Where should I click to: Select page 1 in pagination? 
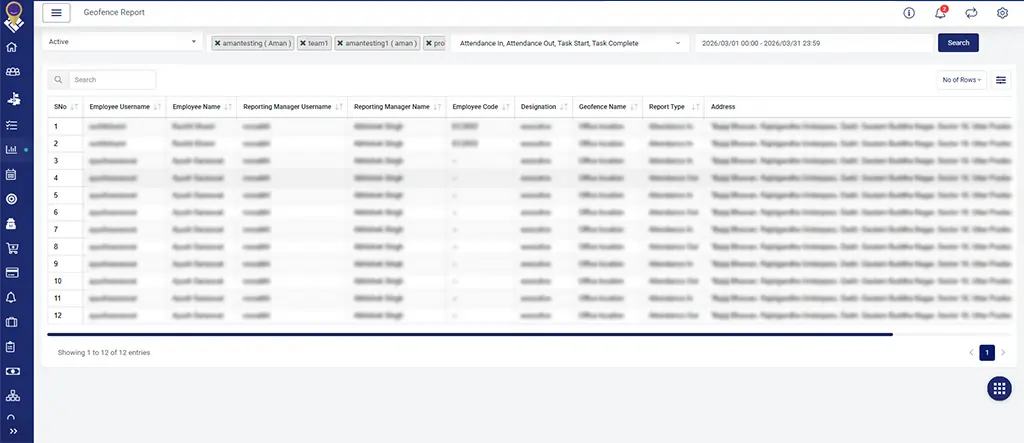987,353
